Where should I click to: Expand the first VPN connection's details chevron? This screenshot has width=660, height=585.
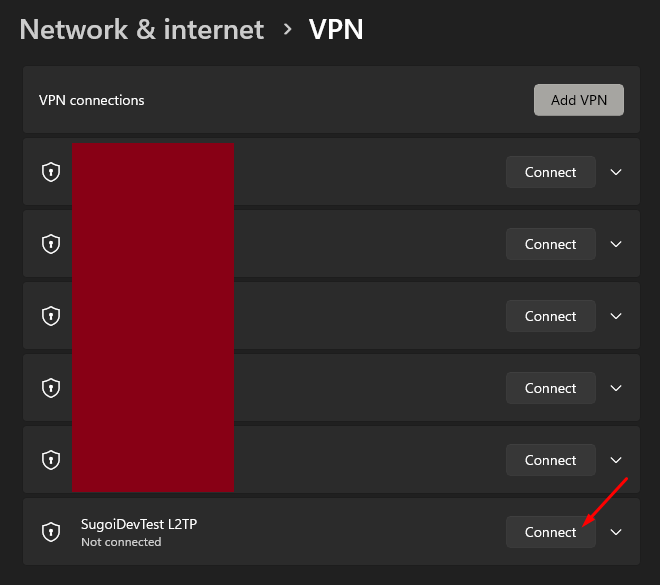[616, 172]
